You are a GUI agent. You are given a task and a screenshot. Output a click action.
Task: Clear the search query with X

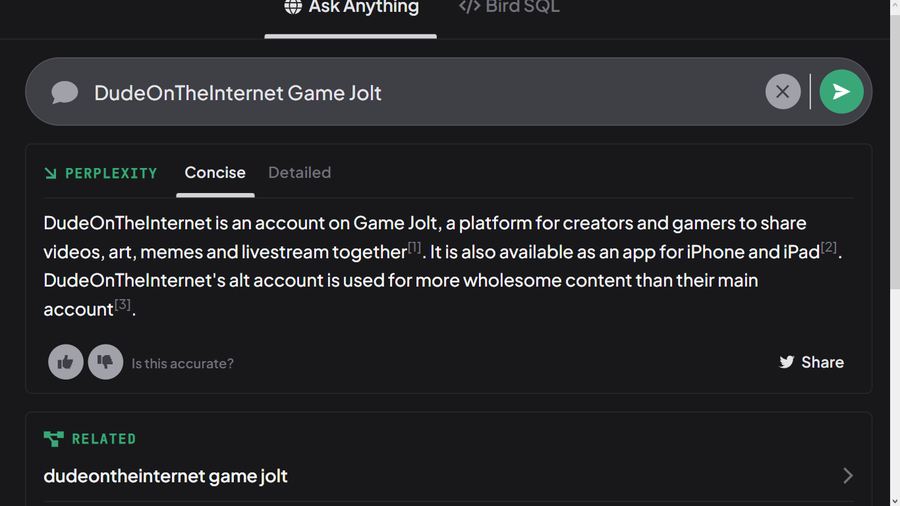[783, 92]
